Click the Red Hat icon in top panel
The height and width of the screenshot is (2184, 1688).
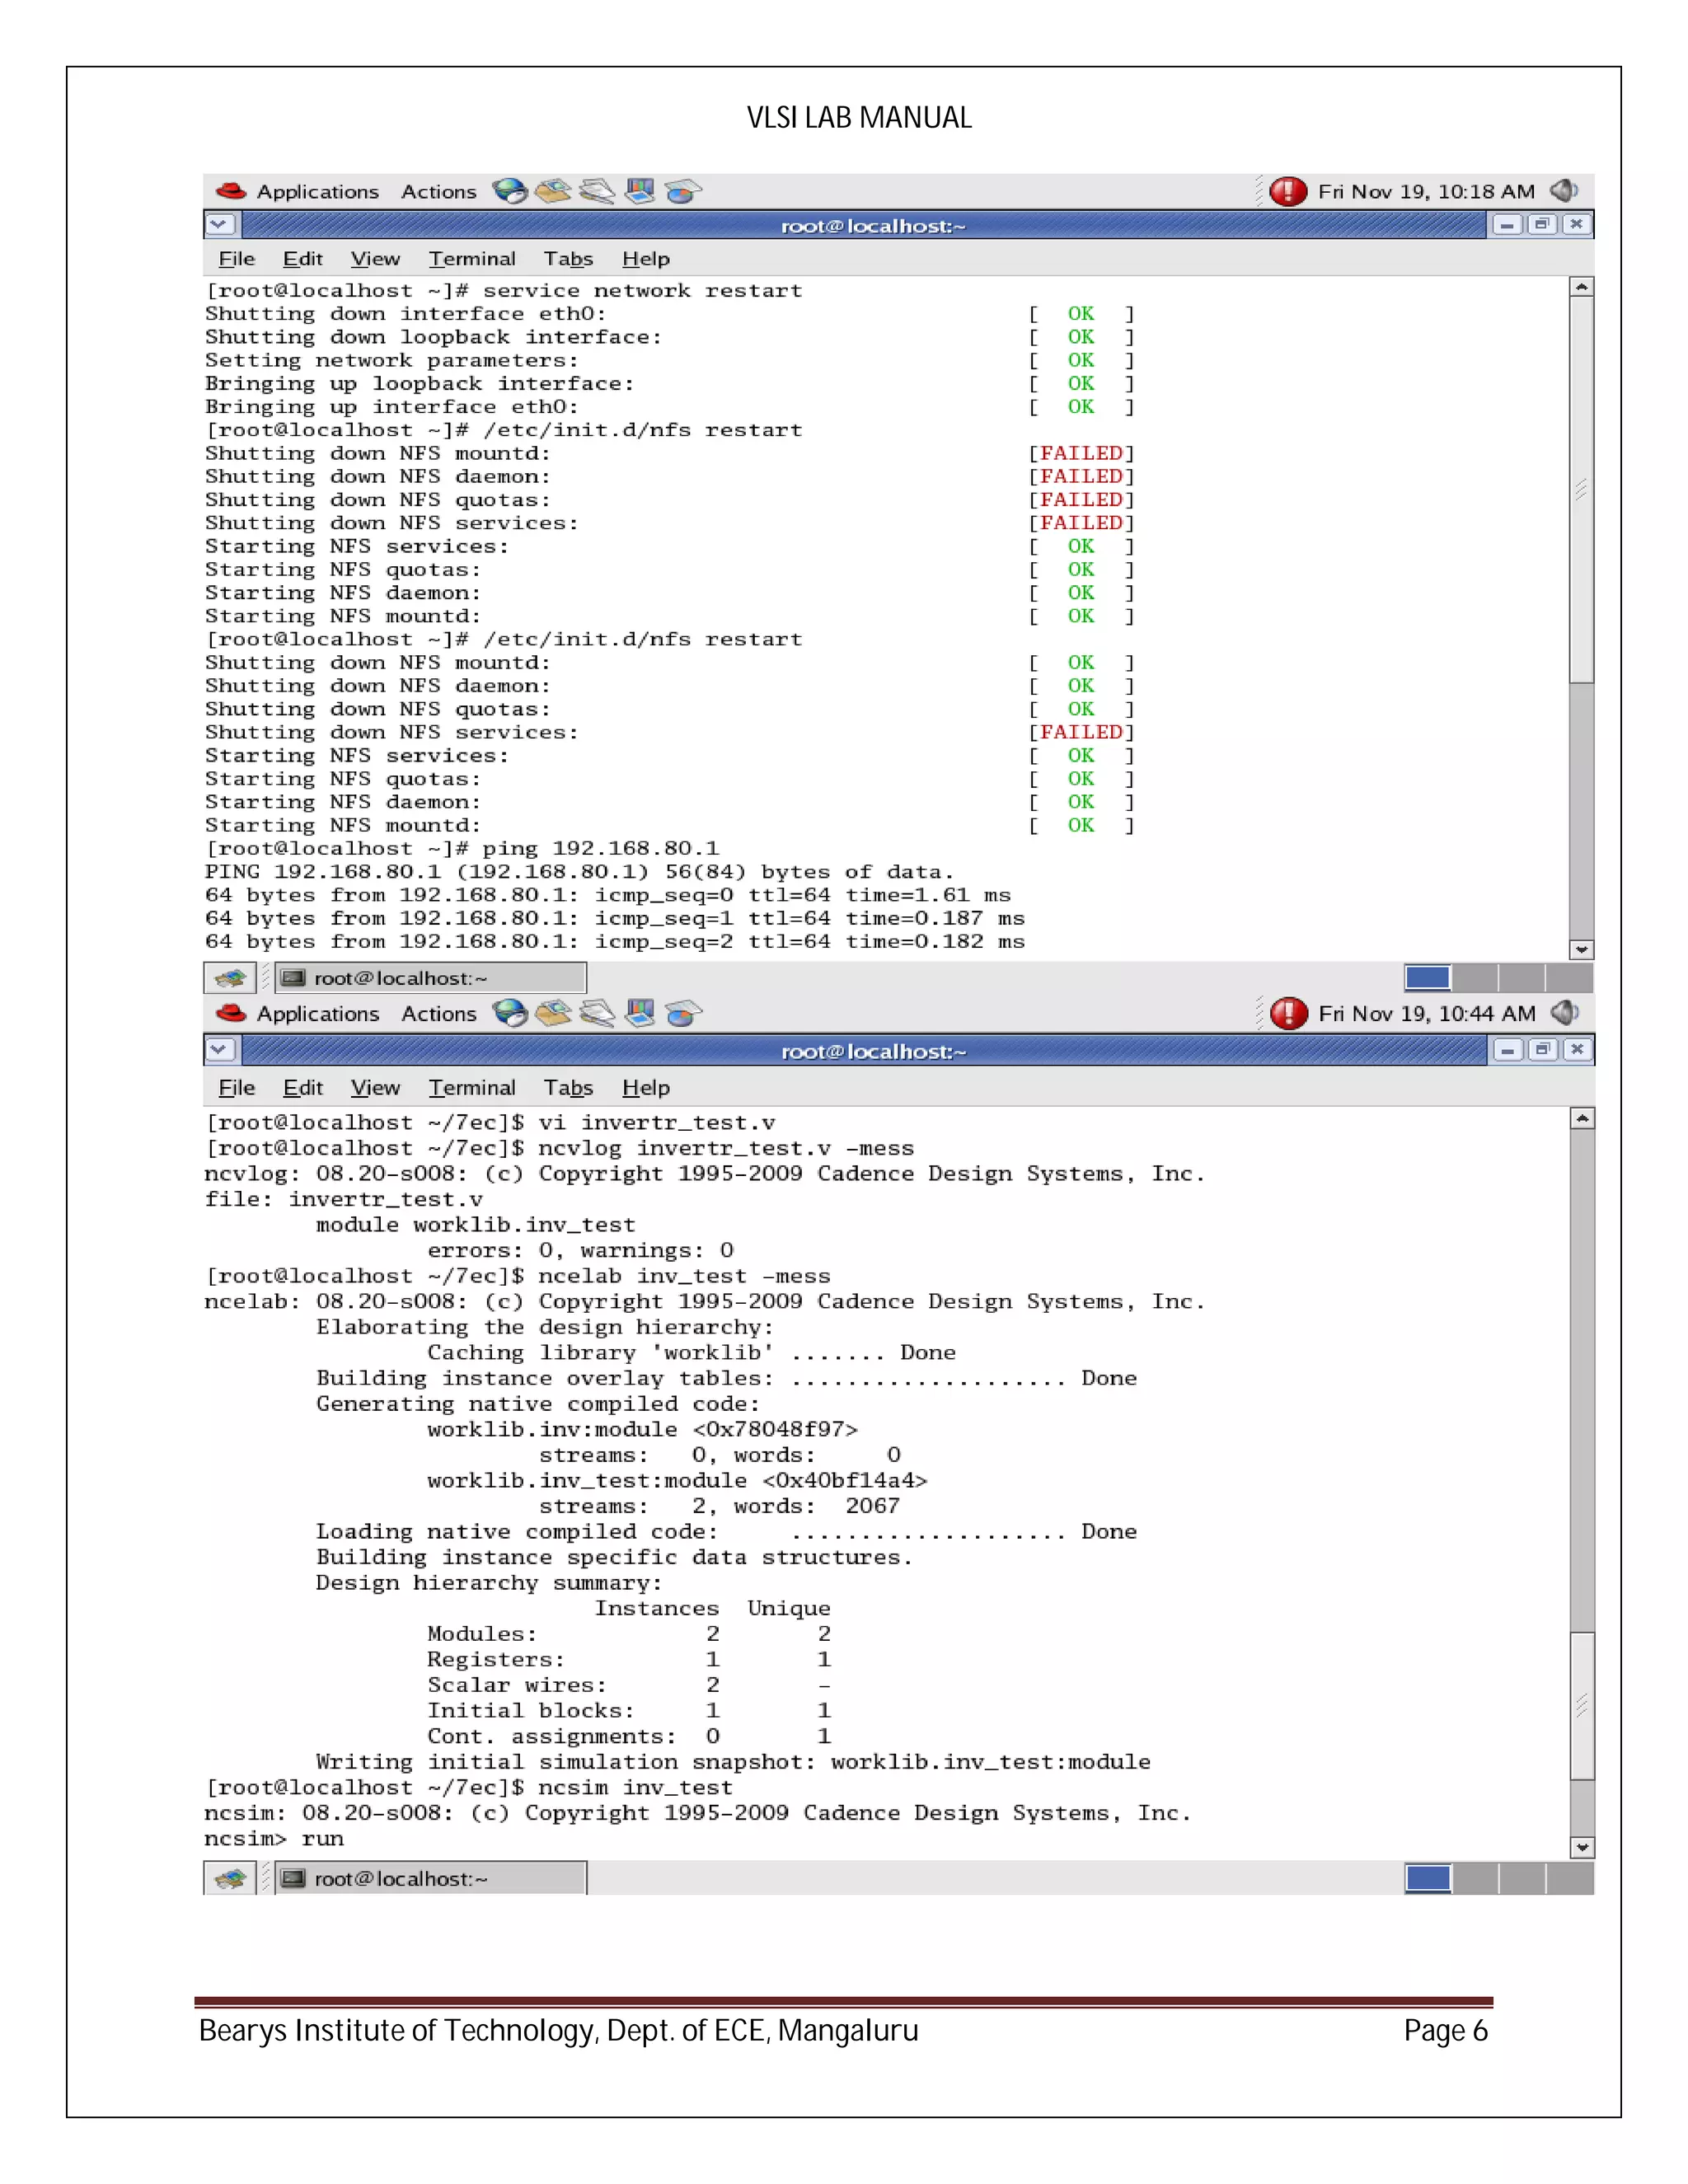click(x=231, y=191)
